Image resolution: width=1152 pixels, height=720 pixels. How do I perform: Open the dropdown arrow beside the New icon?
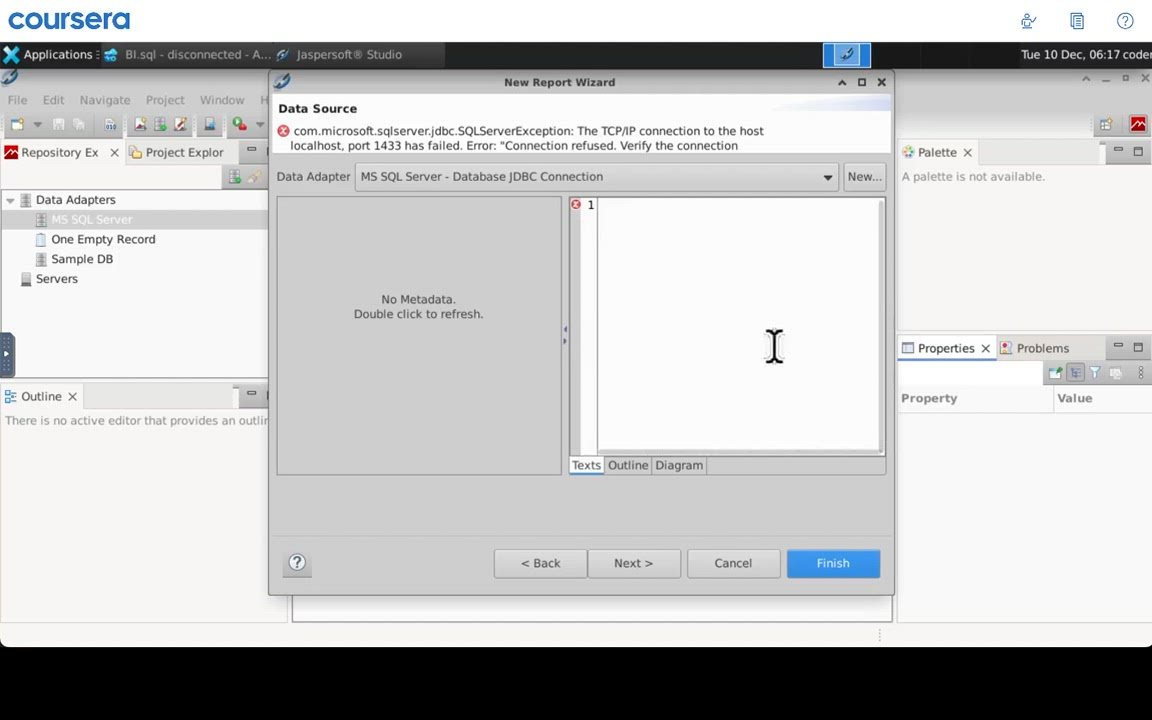[37, 124]
